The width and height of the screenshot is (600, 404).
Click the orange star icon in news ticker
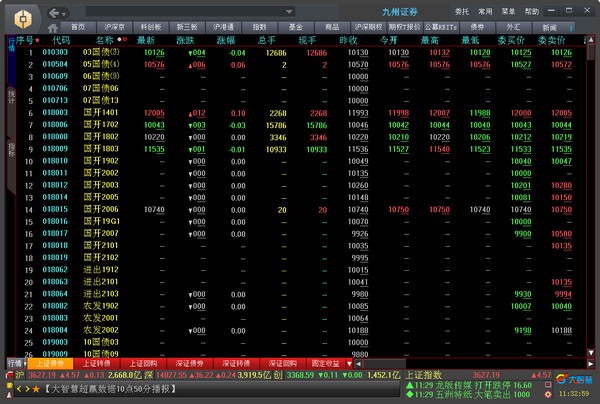click(x=36, y=389)
